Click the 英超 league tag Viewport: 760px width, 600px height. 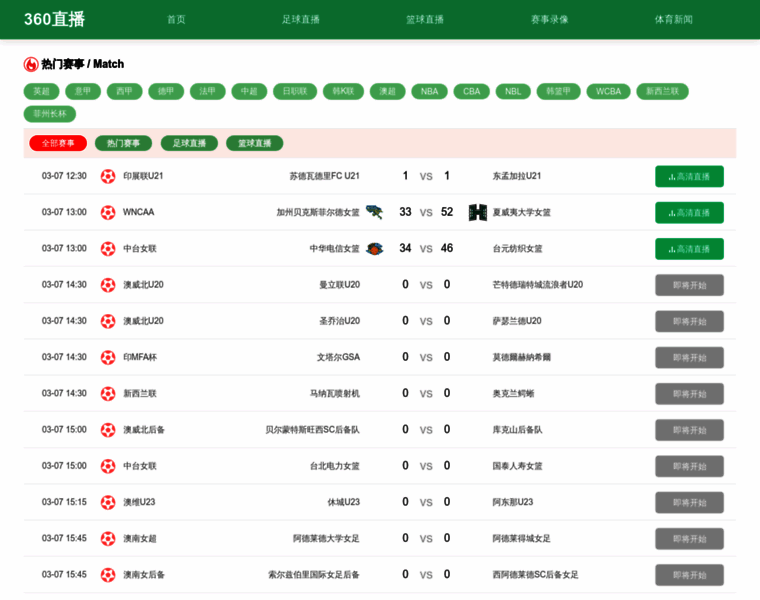[x=42, y=92]
